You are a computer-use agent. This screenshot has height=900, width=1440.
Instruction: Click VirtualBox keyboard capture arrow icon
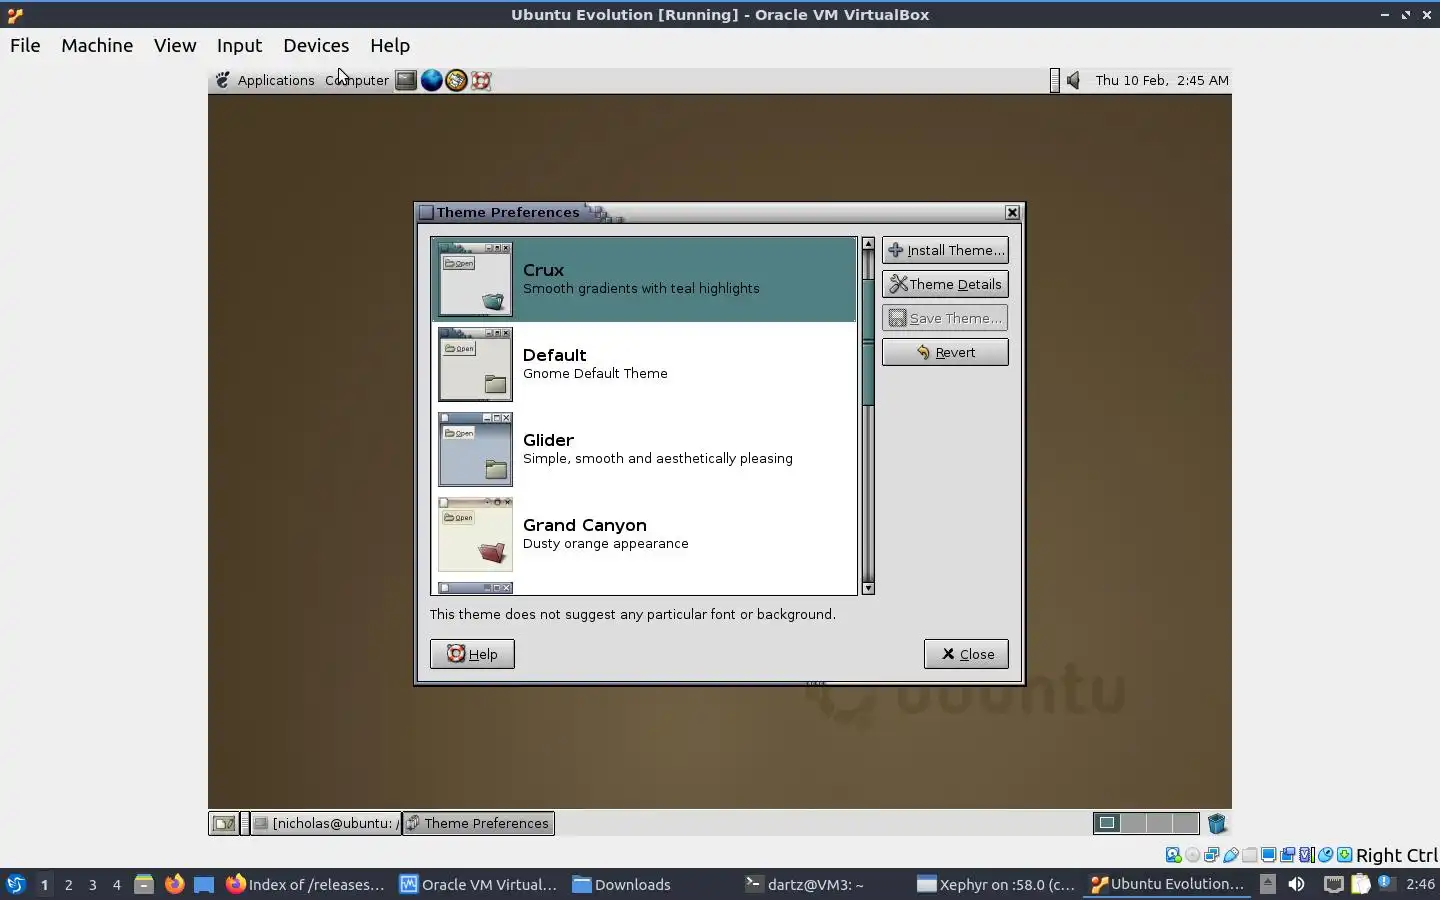click(1345, 855)
